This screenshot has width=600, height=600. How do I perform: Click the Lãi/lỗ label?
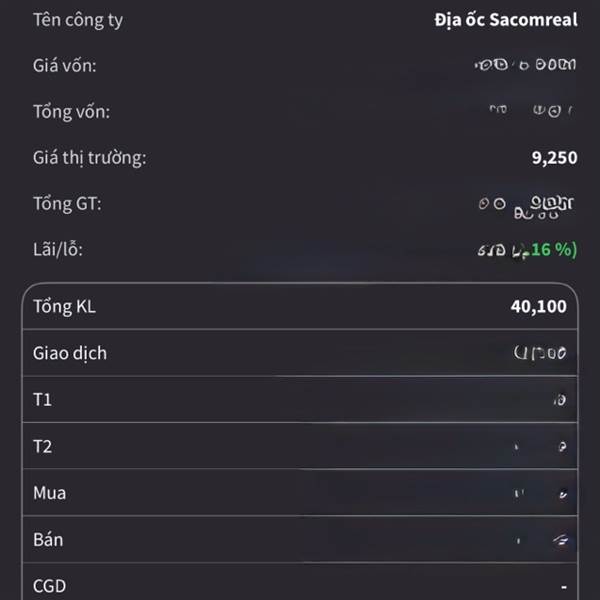tap(58, 249)
